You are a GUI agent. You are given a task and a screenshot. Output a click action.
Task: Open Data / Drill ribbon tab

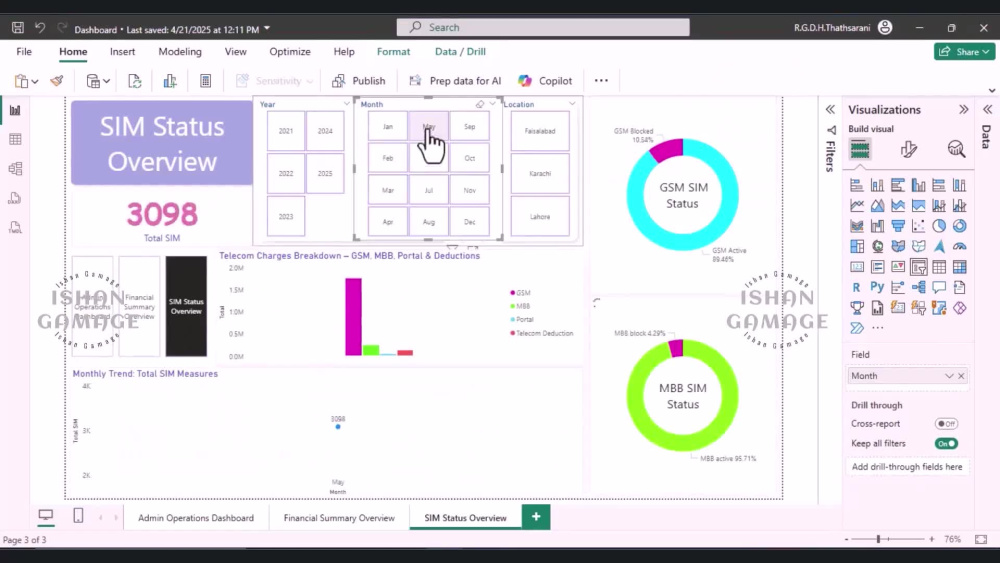460,52
